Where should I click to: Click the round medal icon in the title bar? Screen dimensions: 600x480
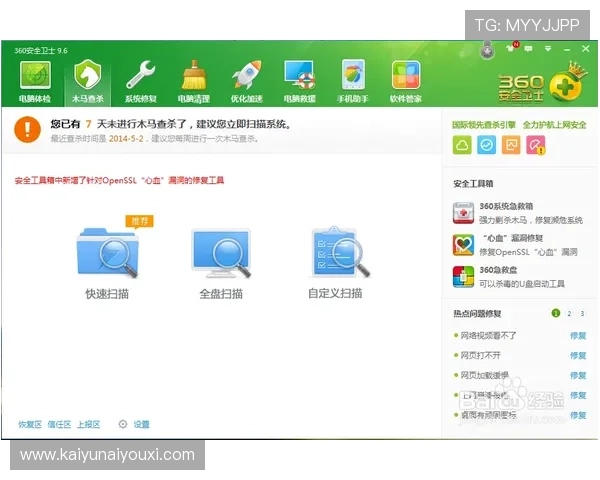pyautogui.click(x=487, y=52)
